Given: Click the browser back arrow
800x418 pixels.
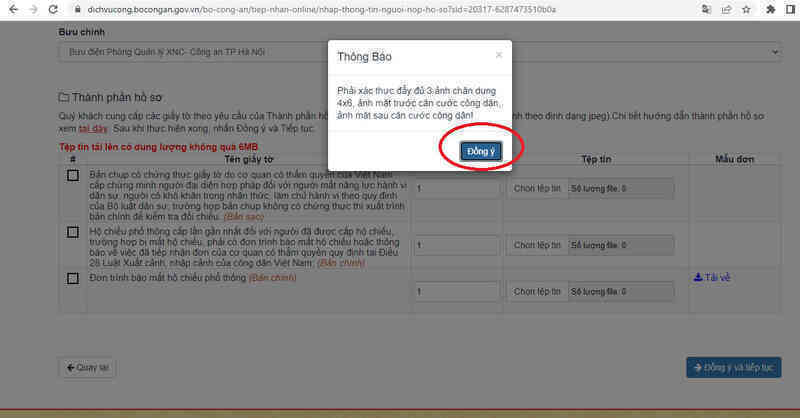Looking at the screenshot, I should 14,9.
